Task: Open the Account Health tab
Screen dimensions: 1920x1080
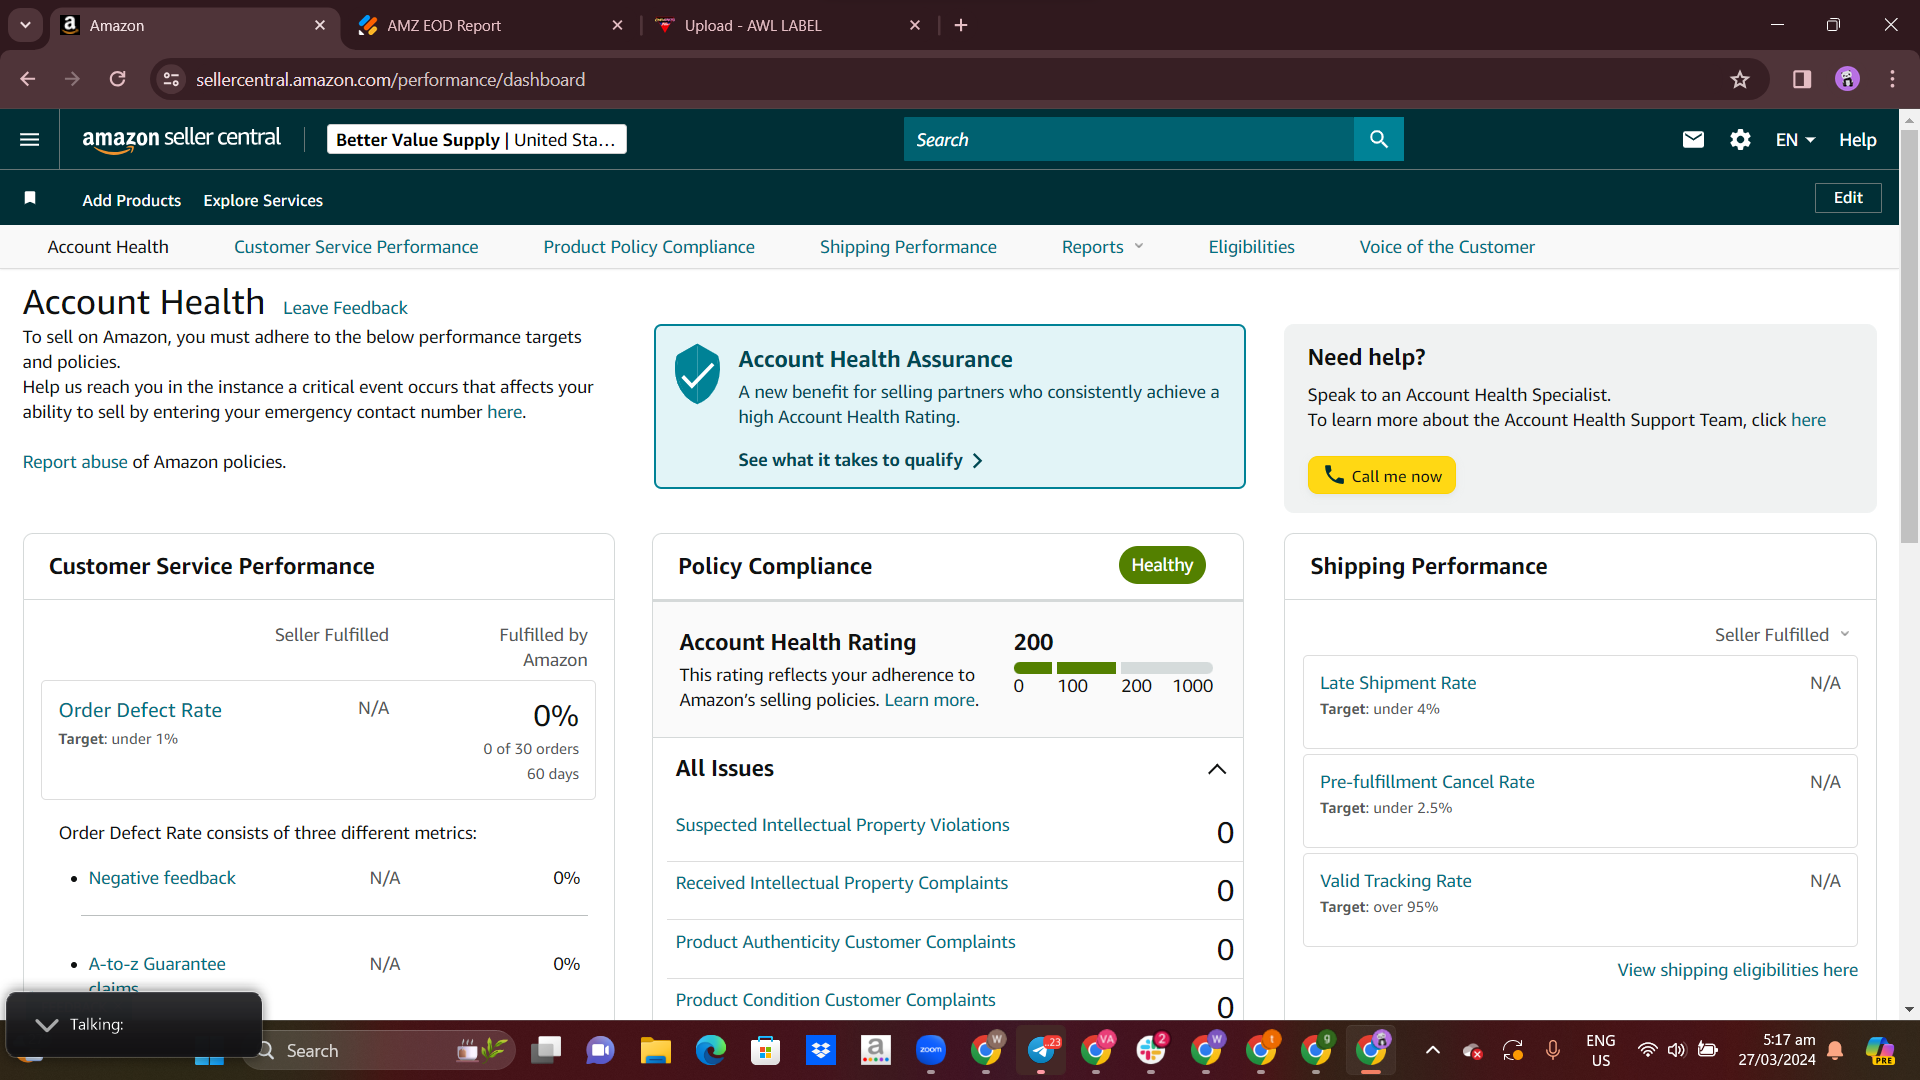Action: coord(108,247)
